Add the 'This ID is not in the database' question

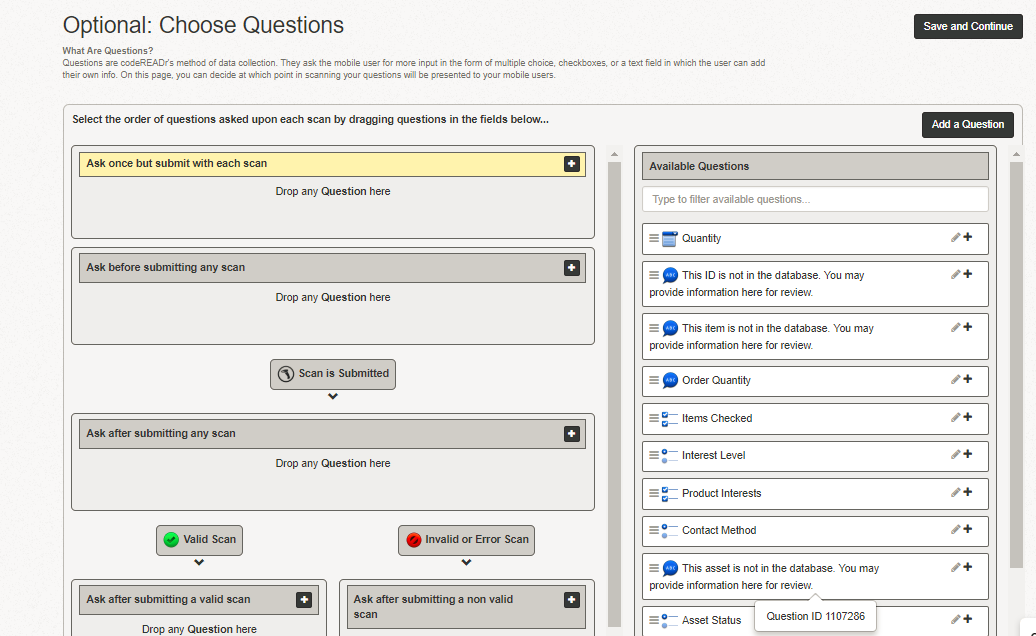click(968, 274)
